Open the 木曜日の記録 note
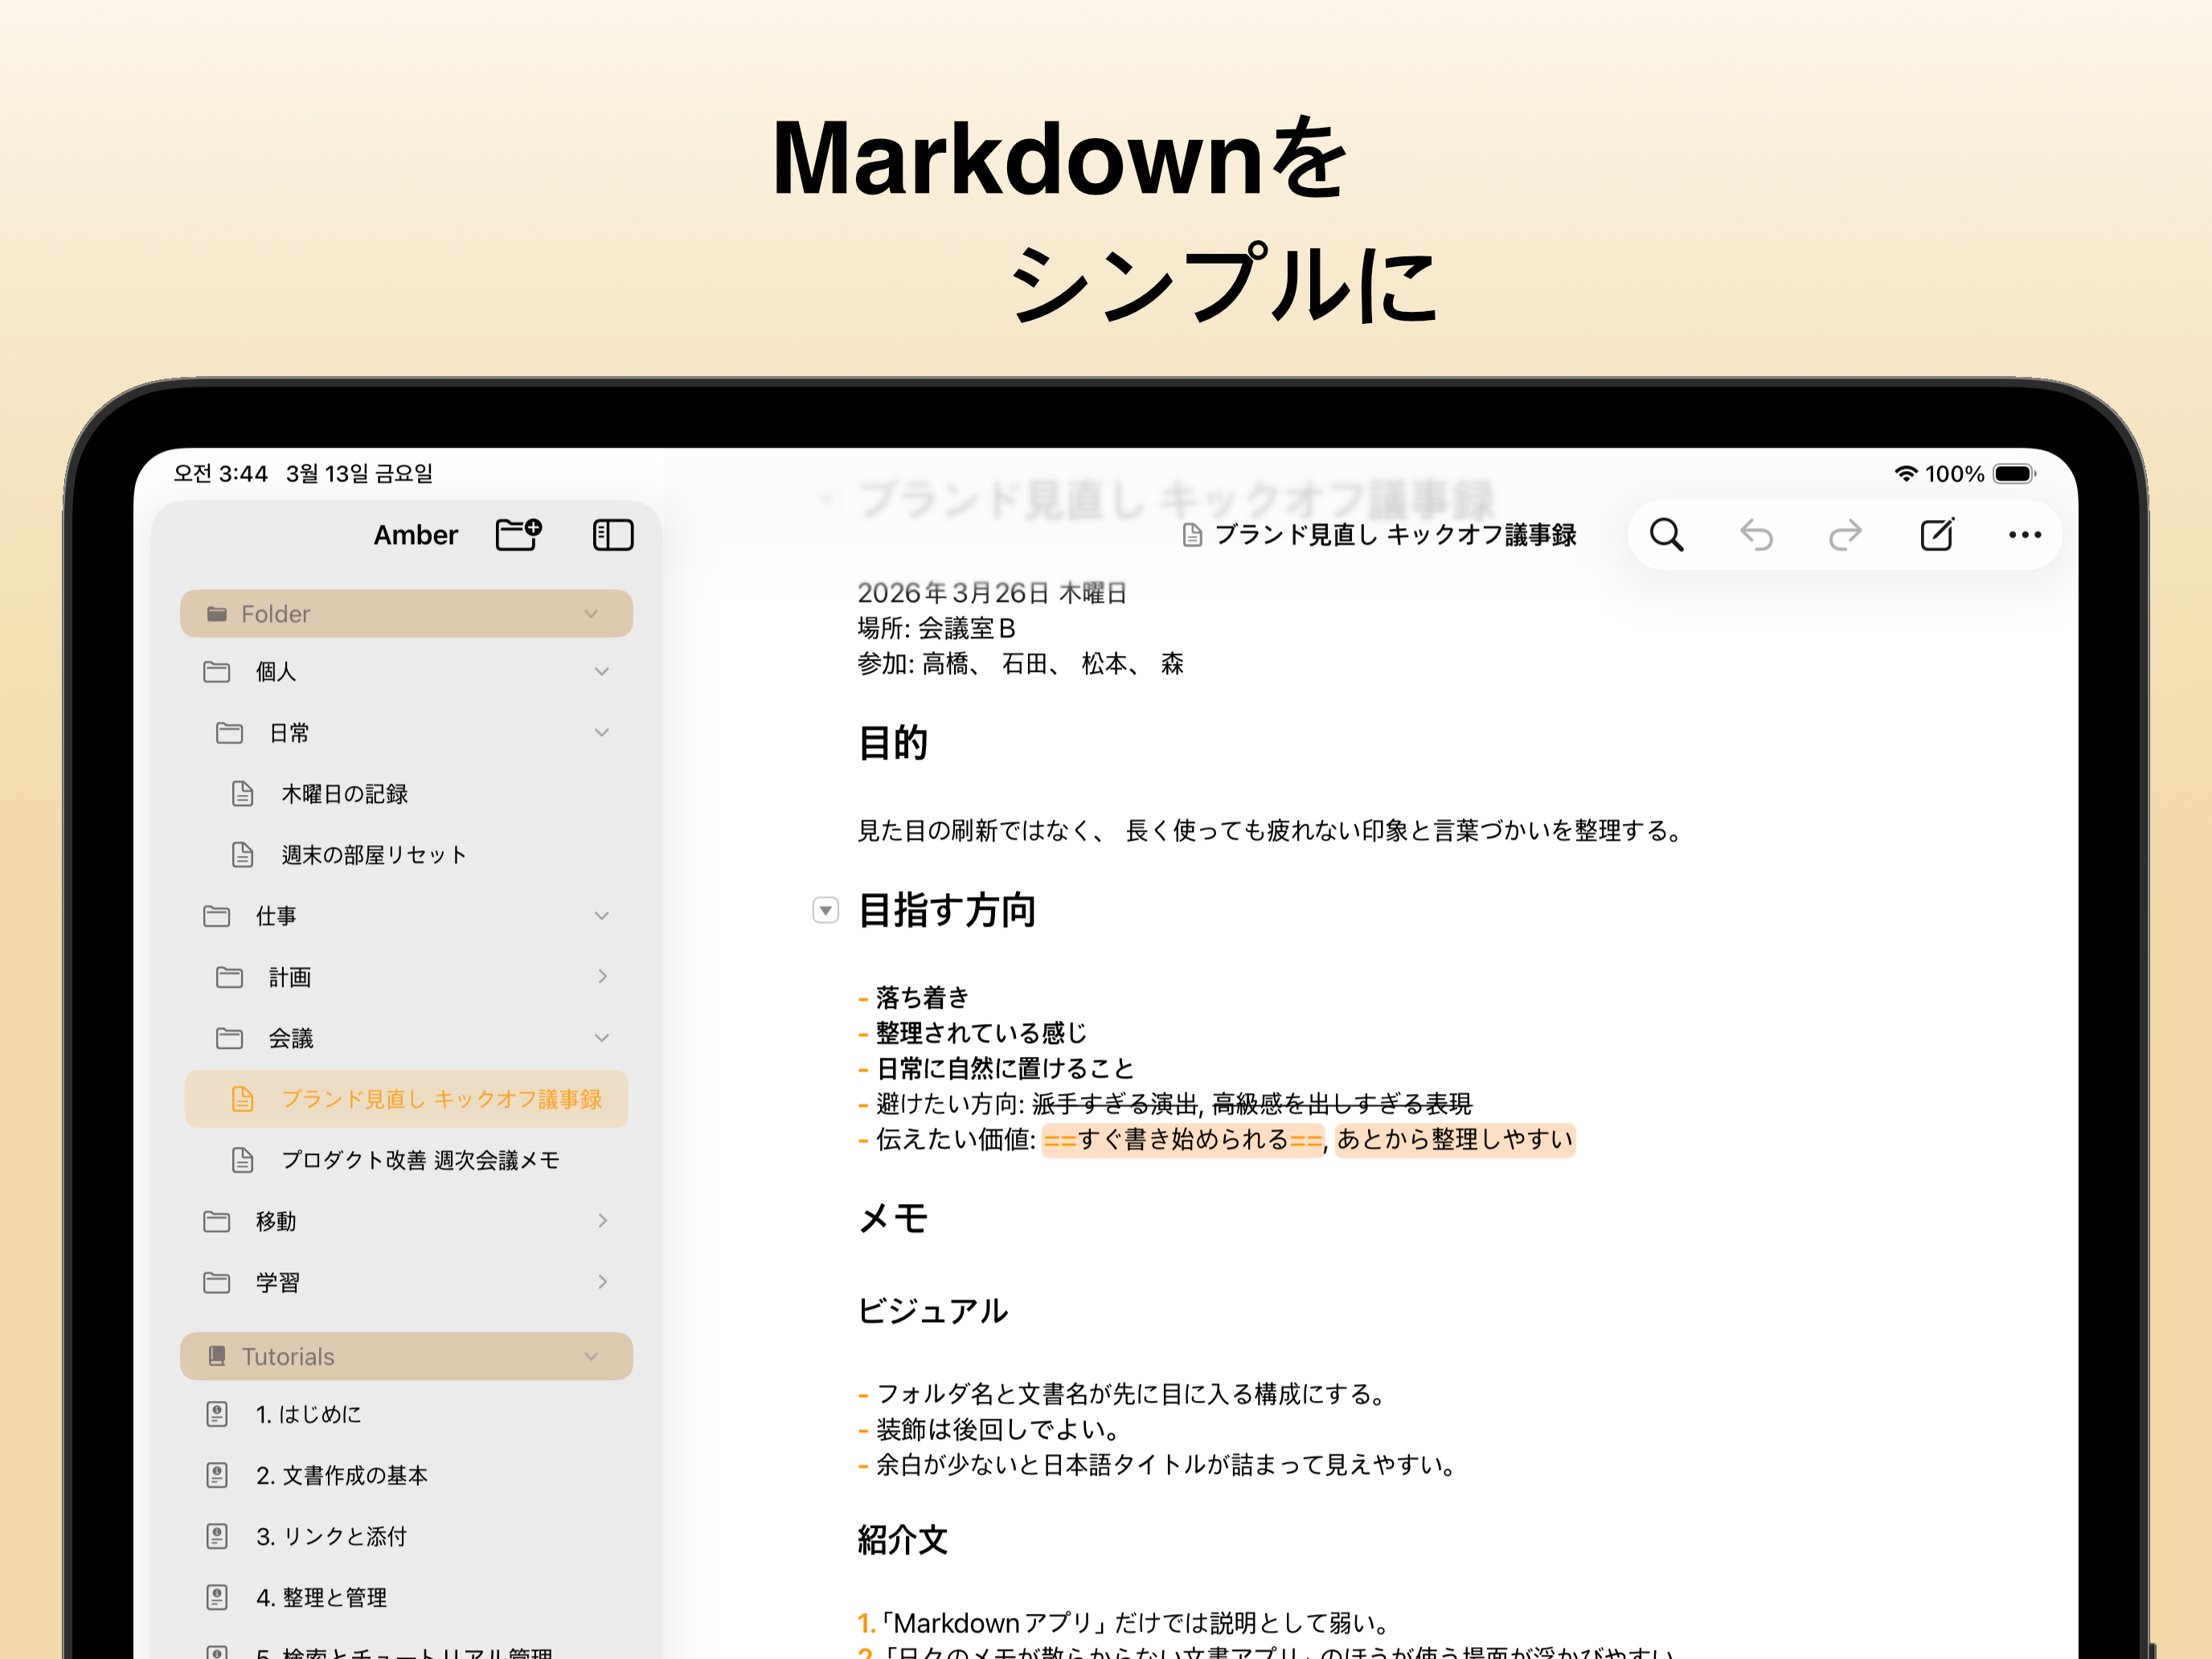 (x=346, y=793)
